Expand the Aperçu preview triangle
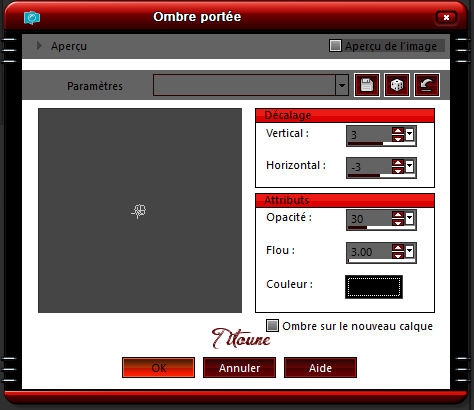 point(39,46)
